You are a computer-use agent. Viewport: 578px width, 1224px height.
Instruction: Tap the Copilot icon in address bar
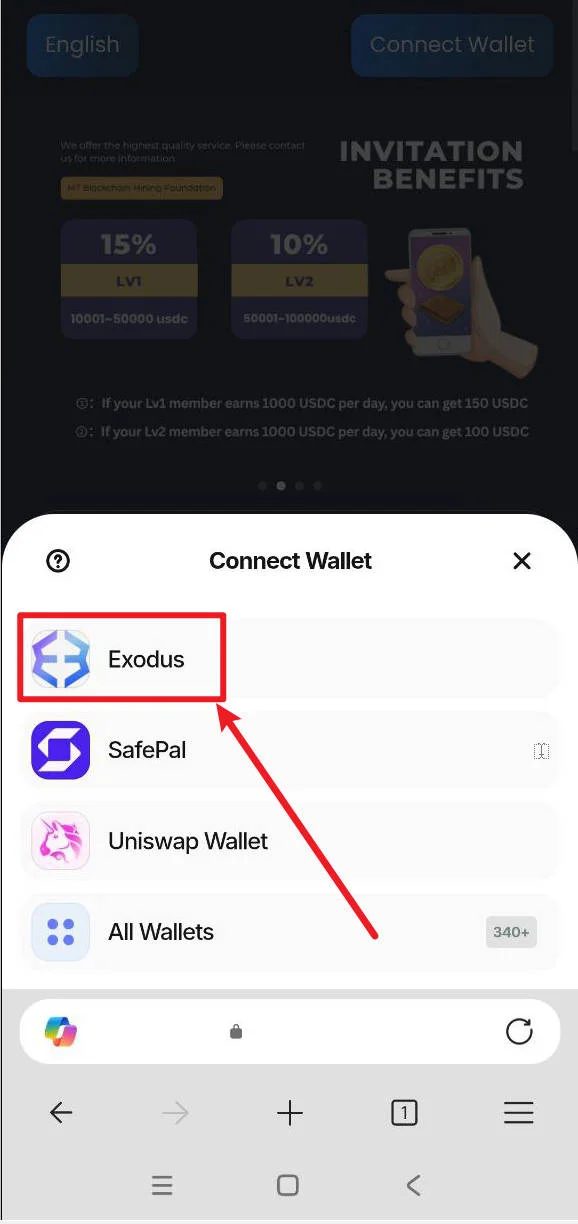pos(61,1031)
